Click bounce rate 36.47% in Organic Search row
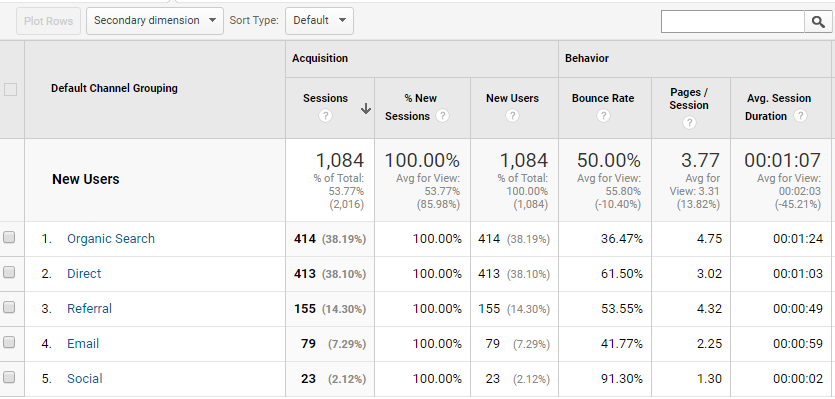Image resolution: width=835 pixels, height=399 pixels. [621, 239]
